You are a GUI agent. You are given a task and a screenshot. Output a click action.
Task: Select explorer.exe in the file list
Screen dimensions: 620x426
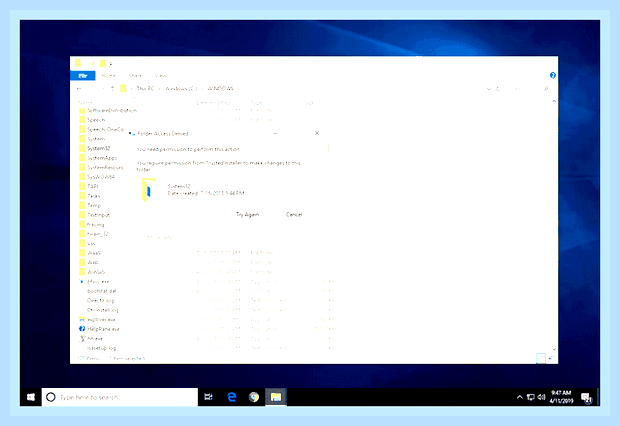[97, 320]
